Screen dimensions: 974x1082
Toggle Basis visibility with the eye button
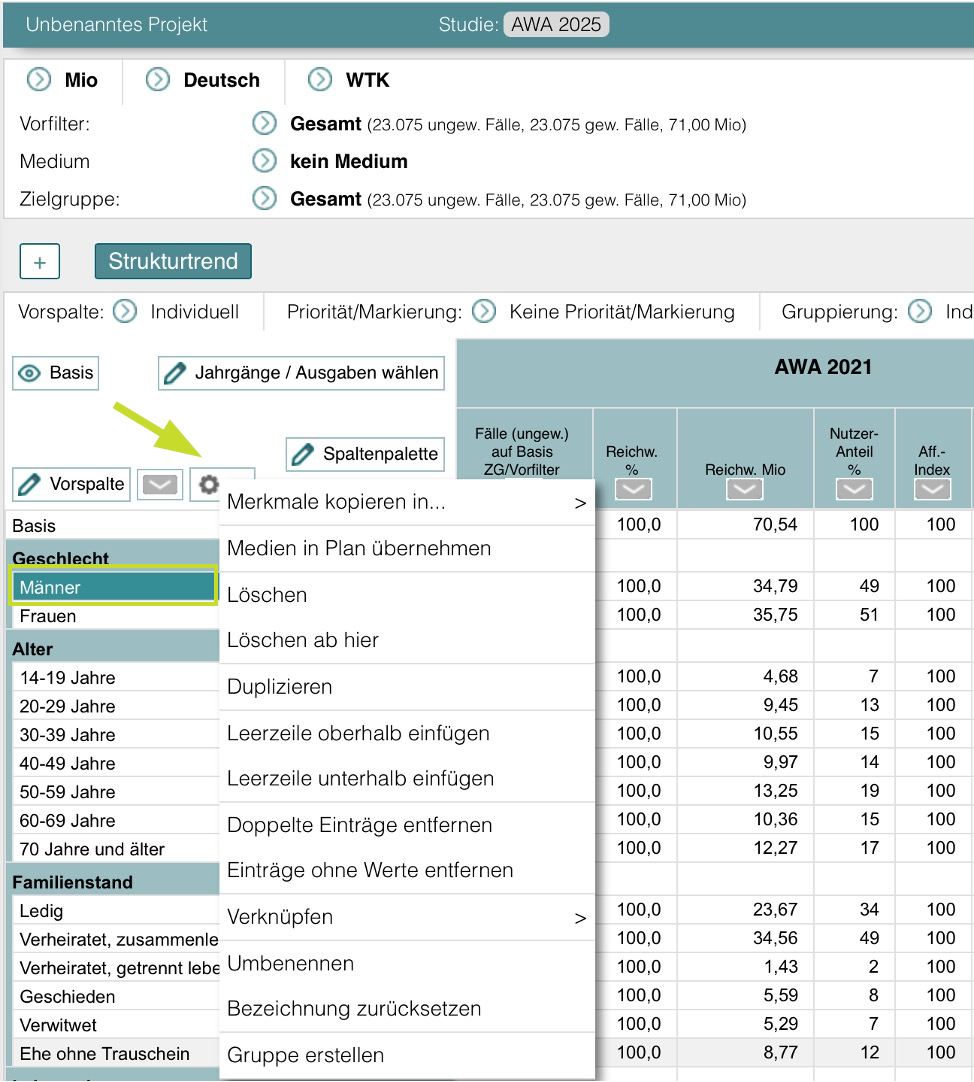point(56,373)
